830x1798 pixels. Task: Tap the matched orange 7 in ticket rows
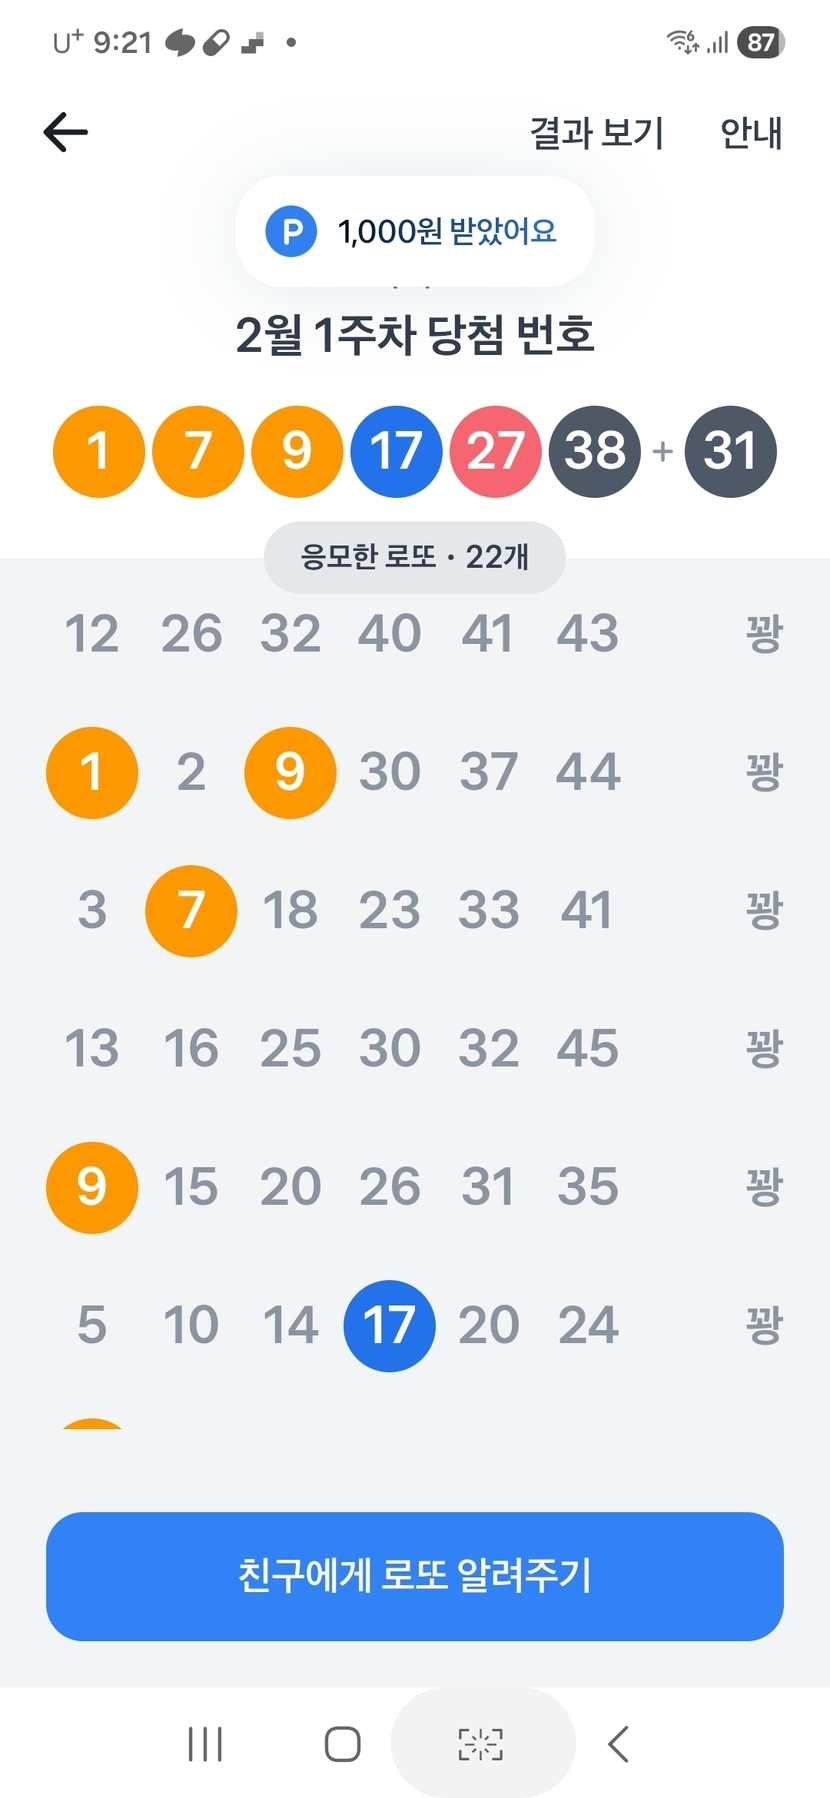pyautogui.click(x=191, y=911)
